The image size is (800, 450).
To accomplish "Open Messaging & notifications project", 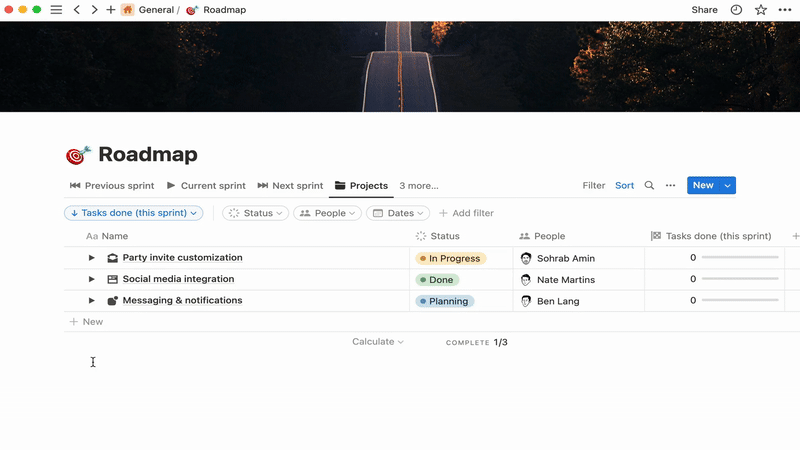I will (x=182, y=301).
